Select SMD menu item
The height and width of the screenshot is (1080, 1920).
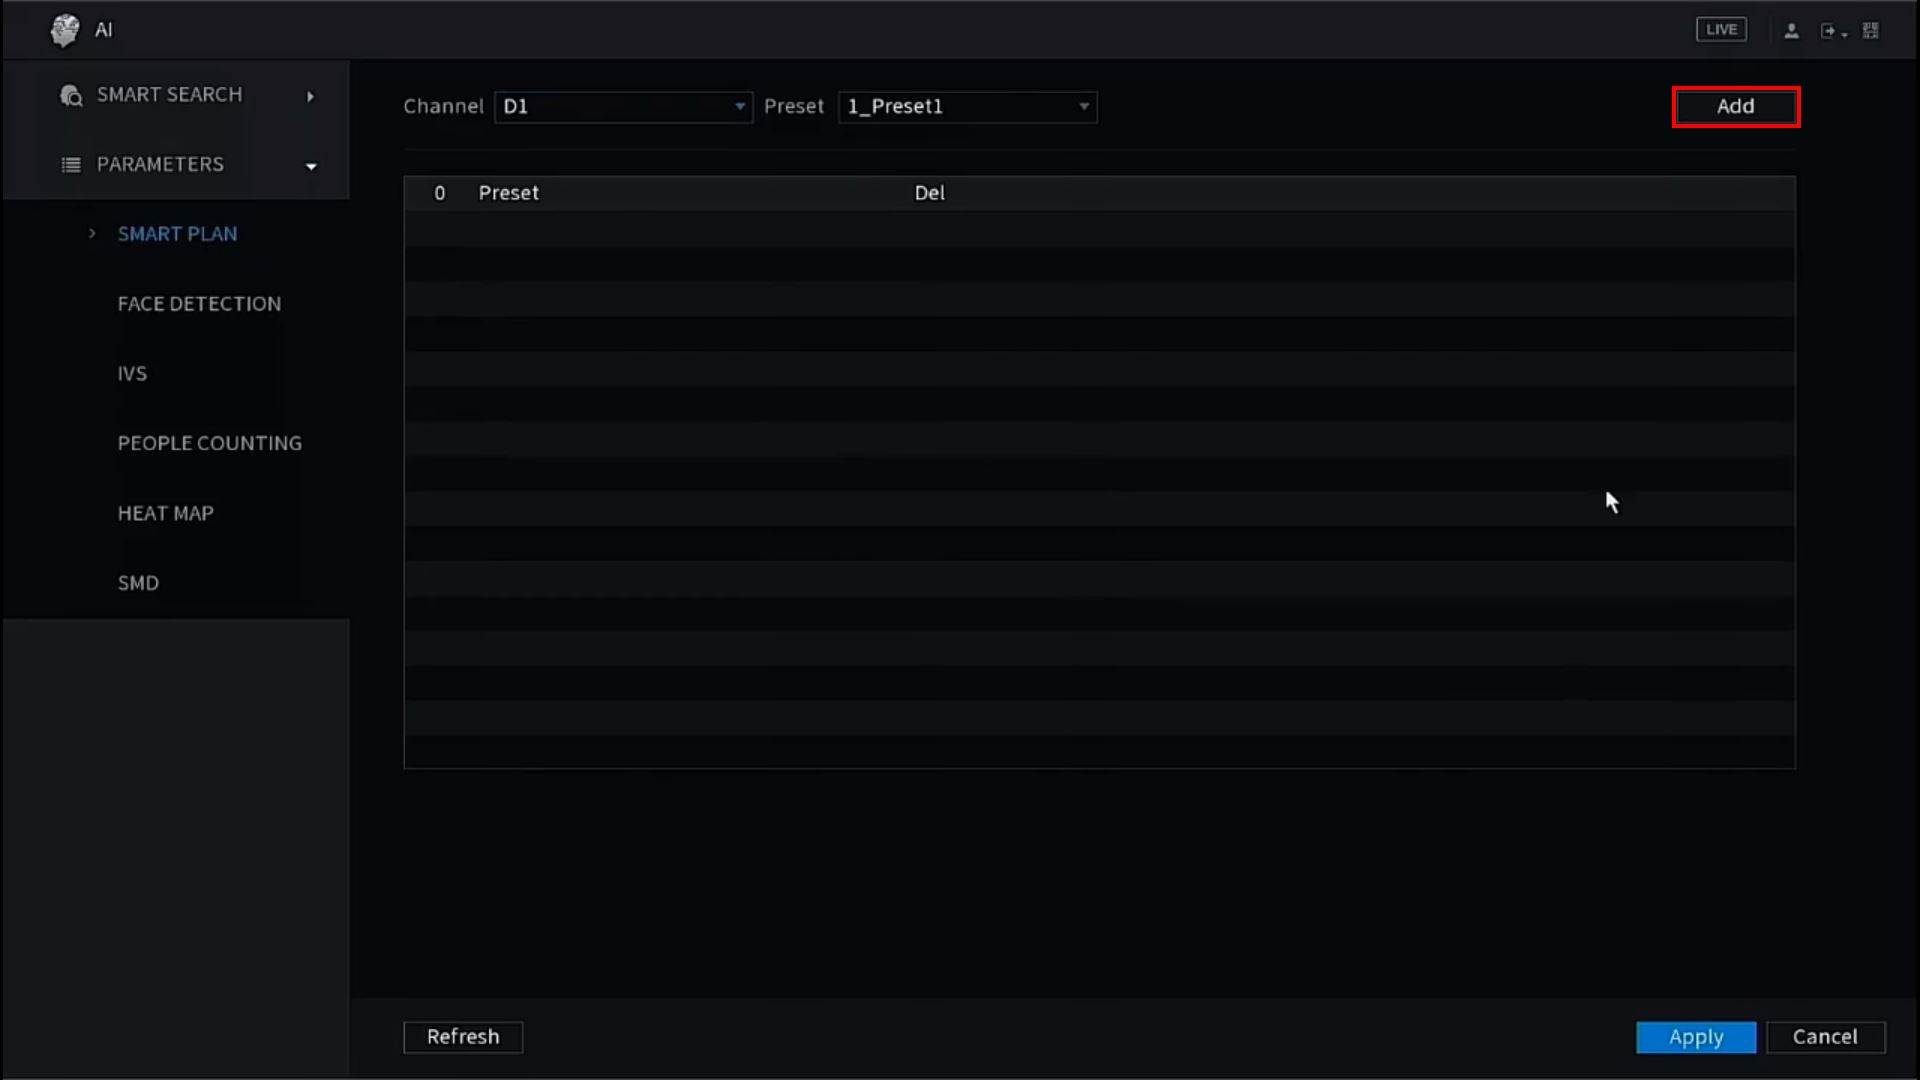click(138, 583)
